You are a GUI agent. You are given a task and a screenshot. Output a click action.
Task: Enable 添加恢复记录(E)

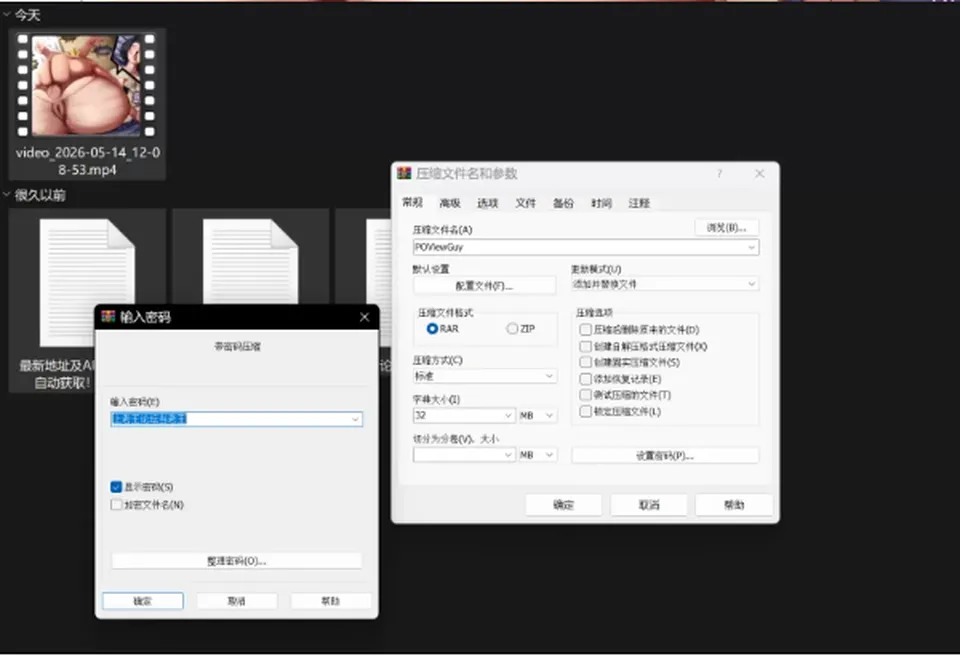point(585,379)
